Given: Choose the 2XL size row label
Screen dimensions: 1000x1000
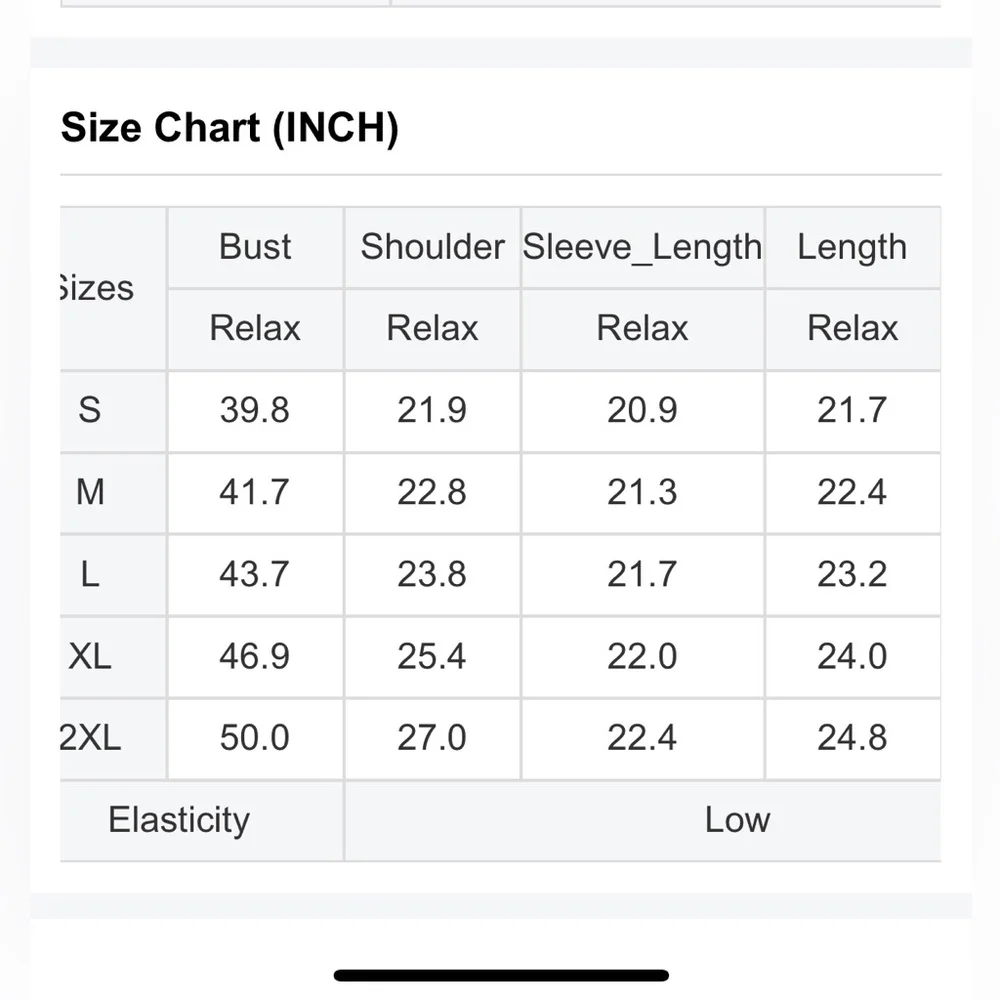Looking at the screenshot, I should [90, 738].
